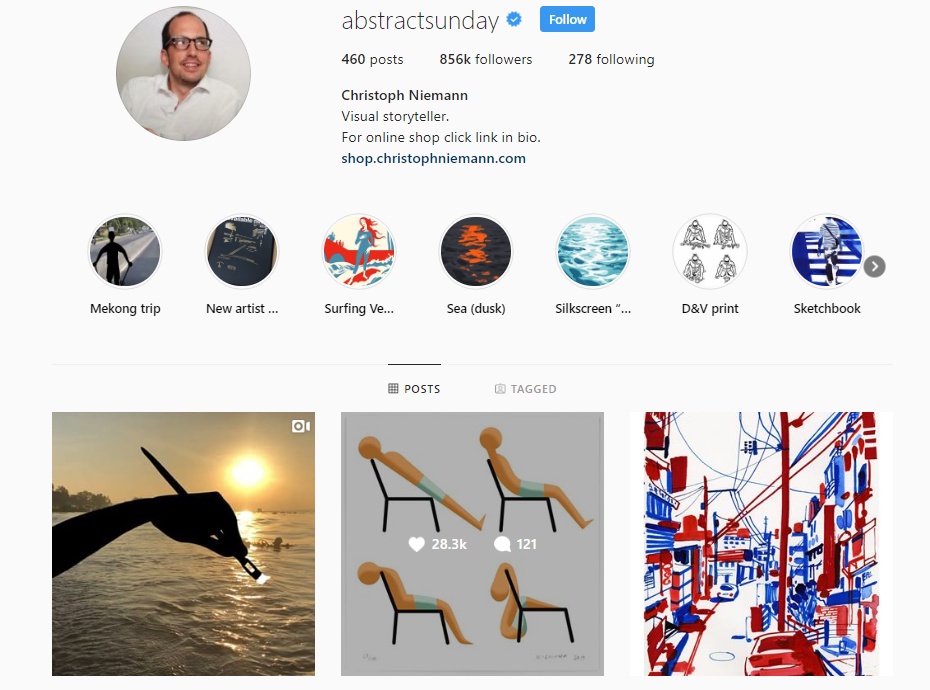Viewport: 930px width, 690px height.
Task: Show more highlights with right arrow
Action: click(x=874, y=266)
